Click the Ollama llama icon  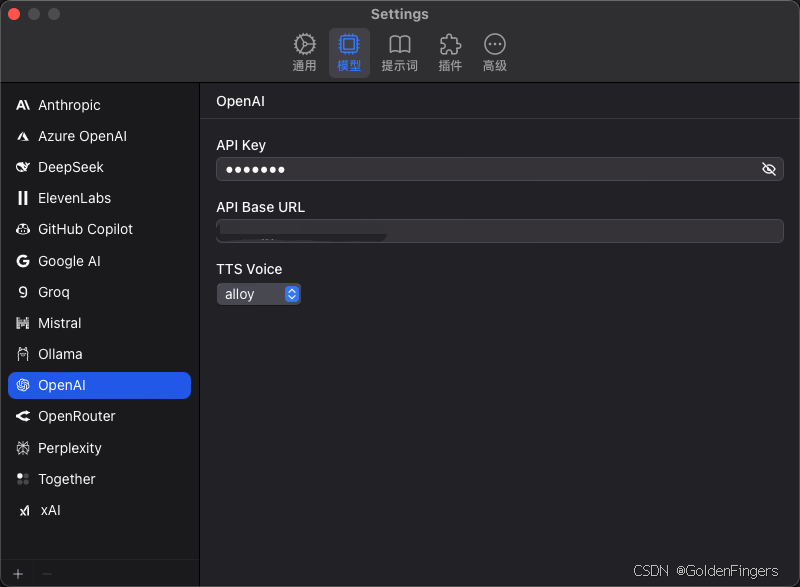(23, 354)
